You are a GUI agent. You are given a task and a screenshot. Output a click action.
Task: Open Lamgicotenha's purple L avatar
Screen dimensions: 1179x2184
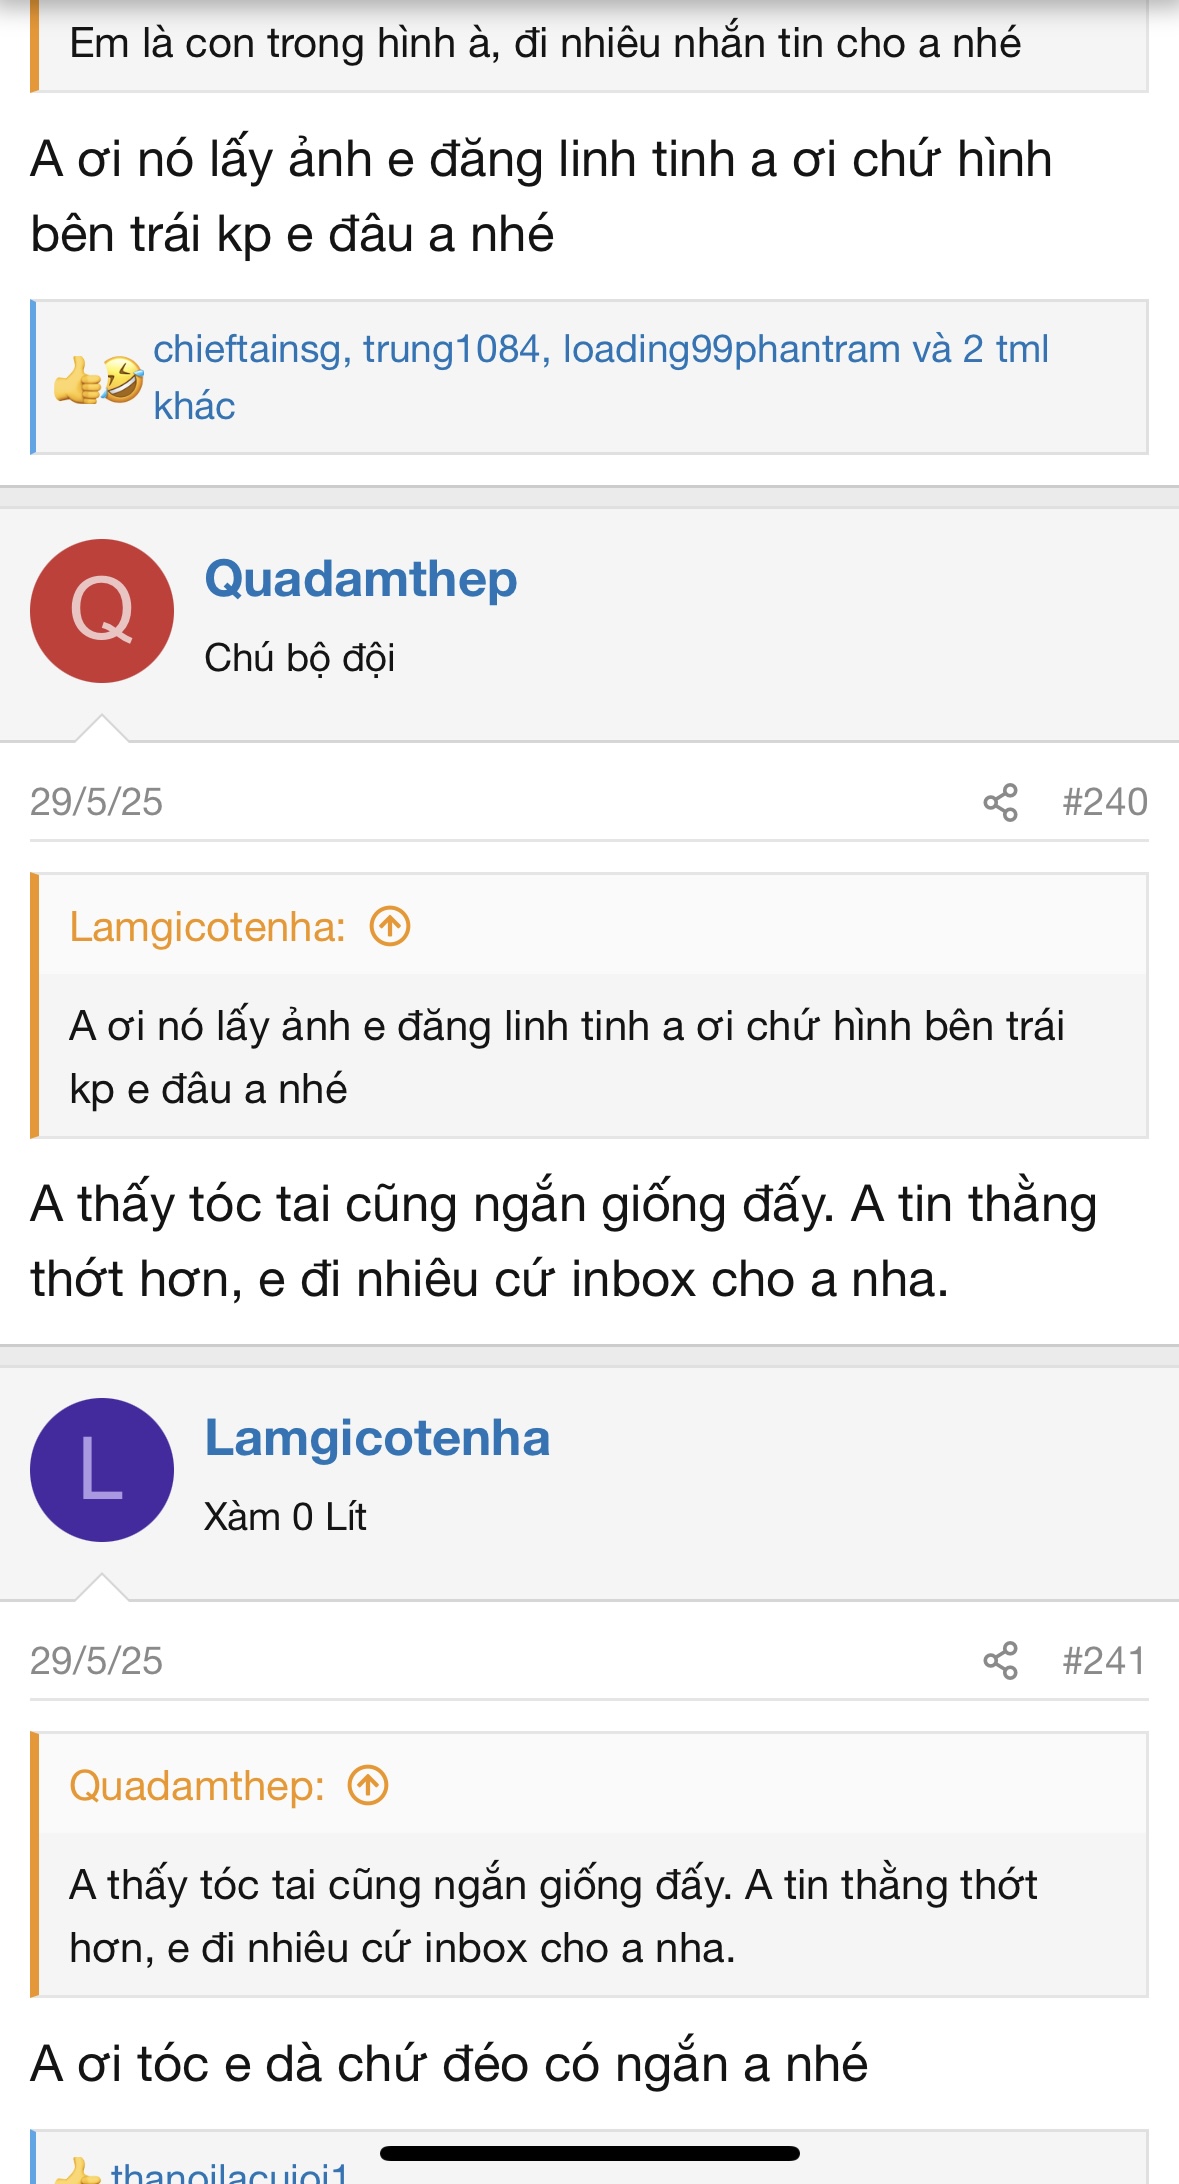[102, 1470]
